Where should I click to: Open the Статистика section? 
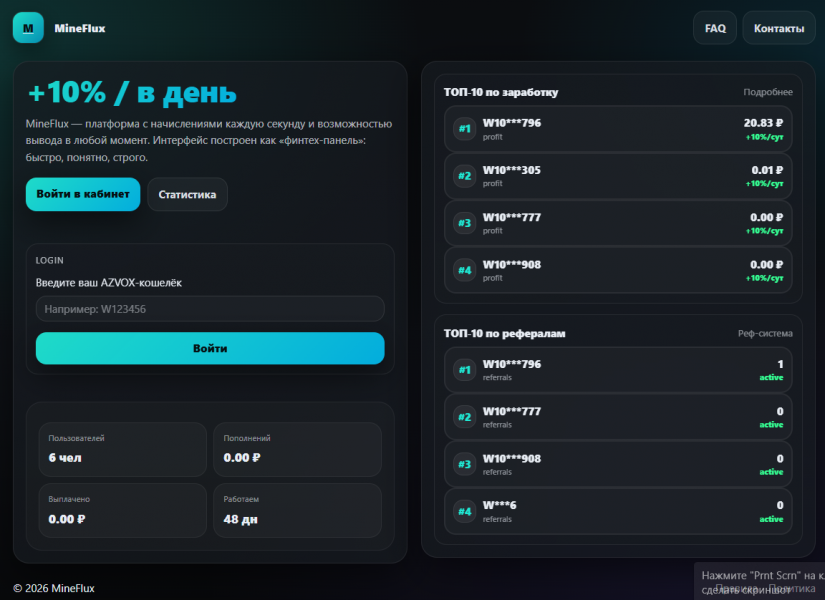[187, 194]
